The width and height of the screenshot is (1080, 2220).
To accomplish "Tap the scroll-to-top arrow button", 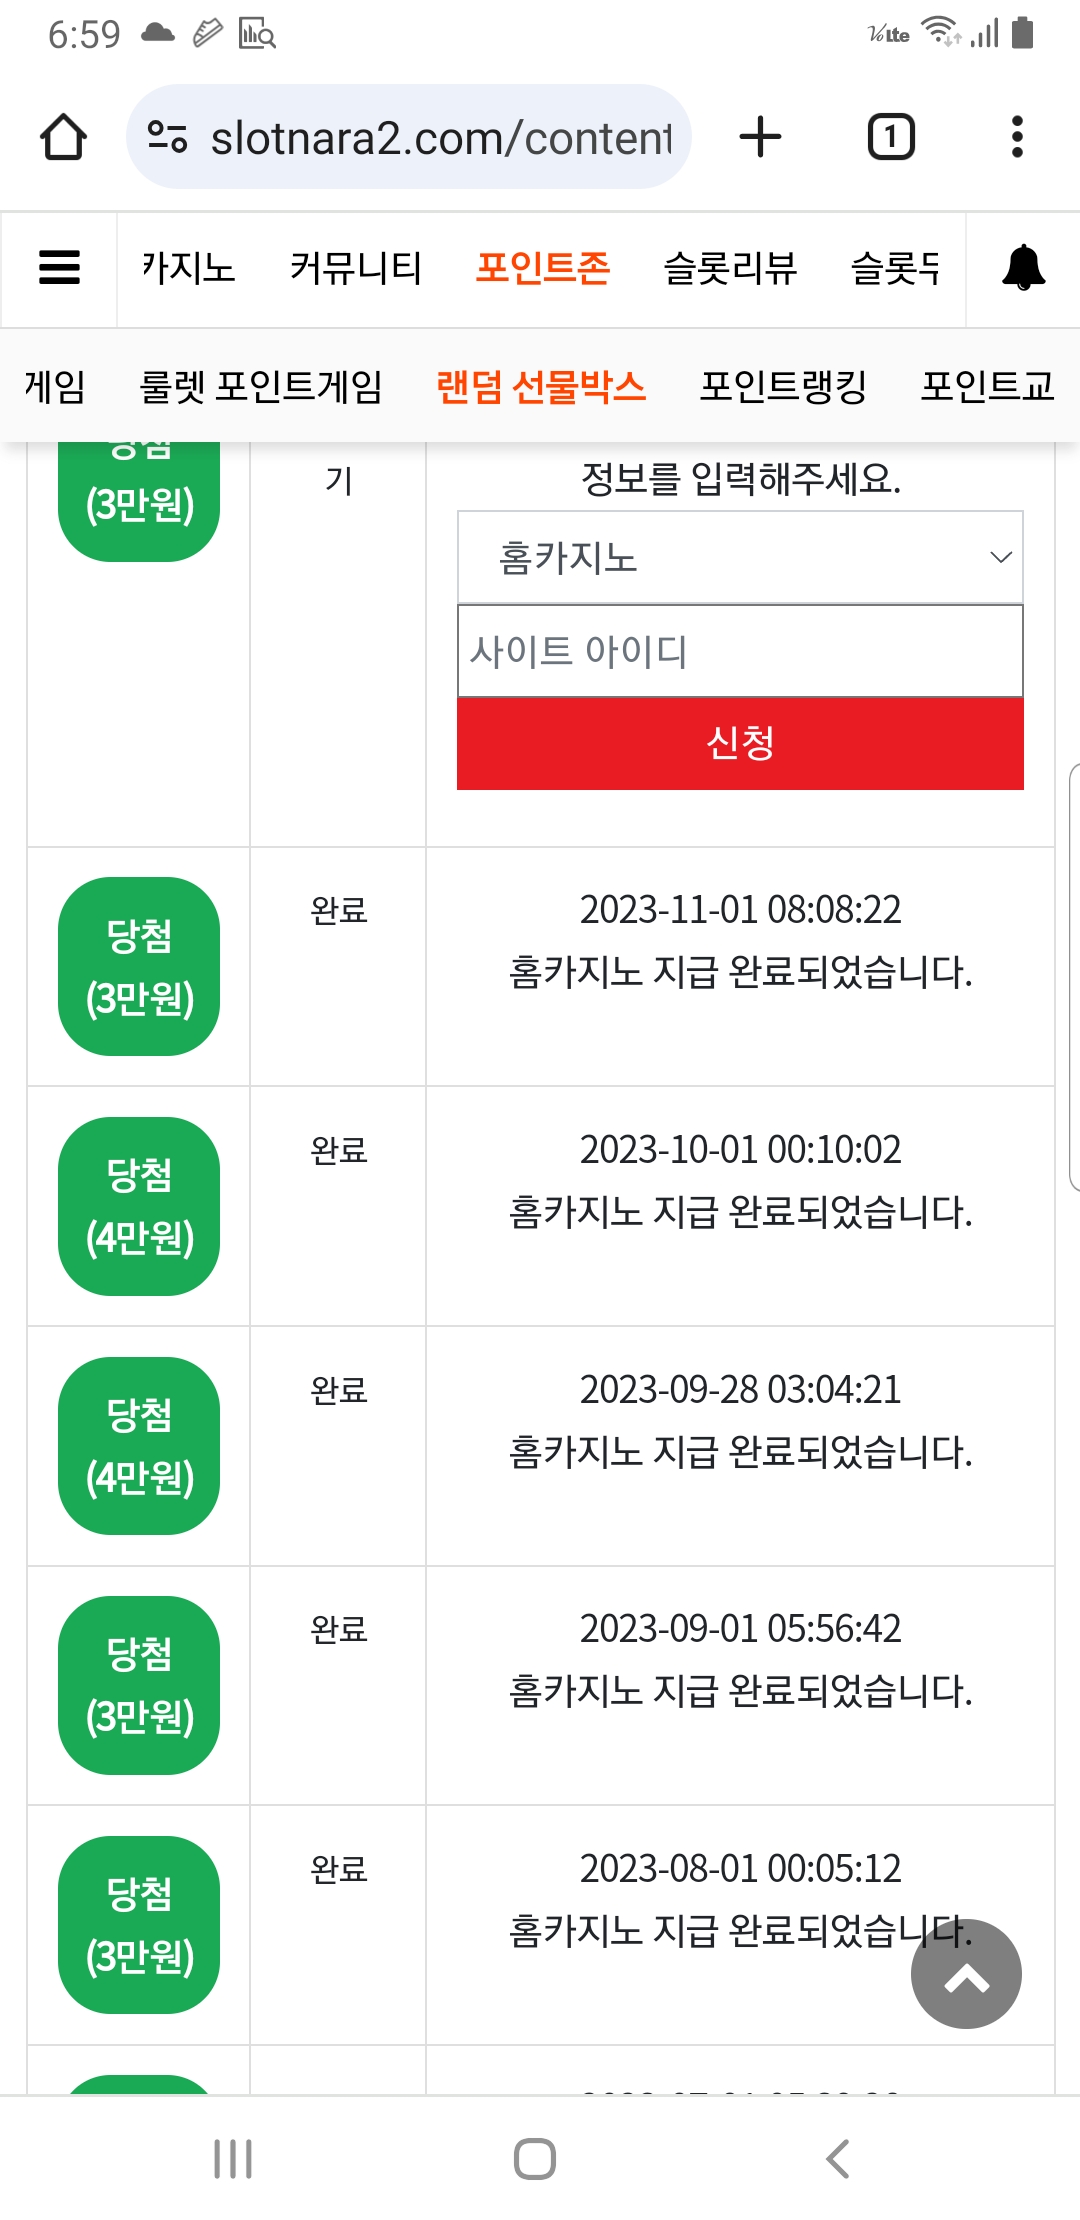I will (x=966, y=1973).
